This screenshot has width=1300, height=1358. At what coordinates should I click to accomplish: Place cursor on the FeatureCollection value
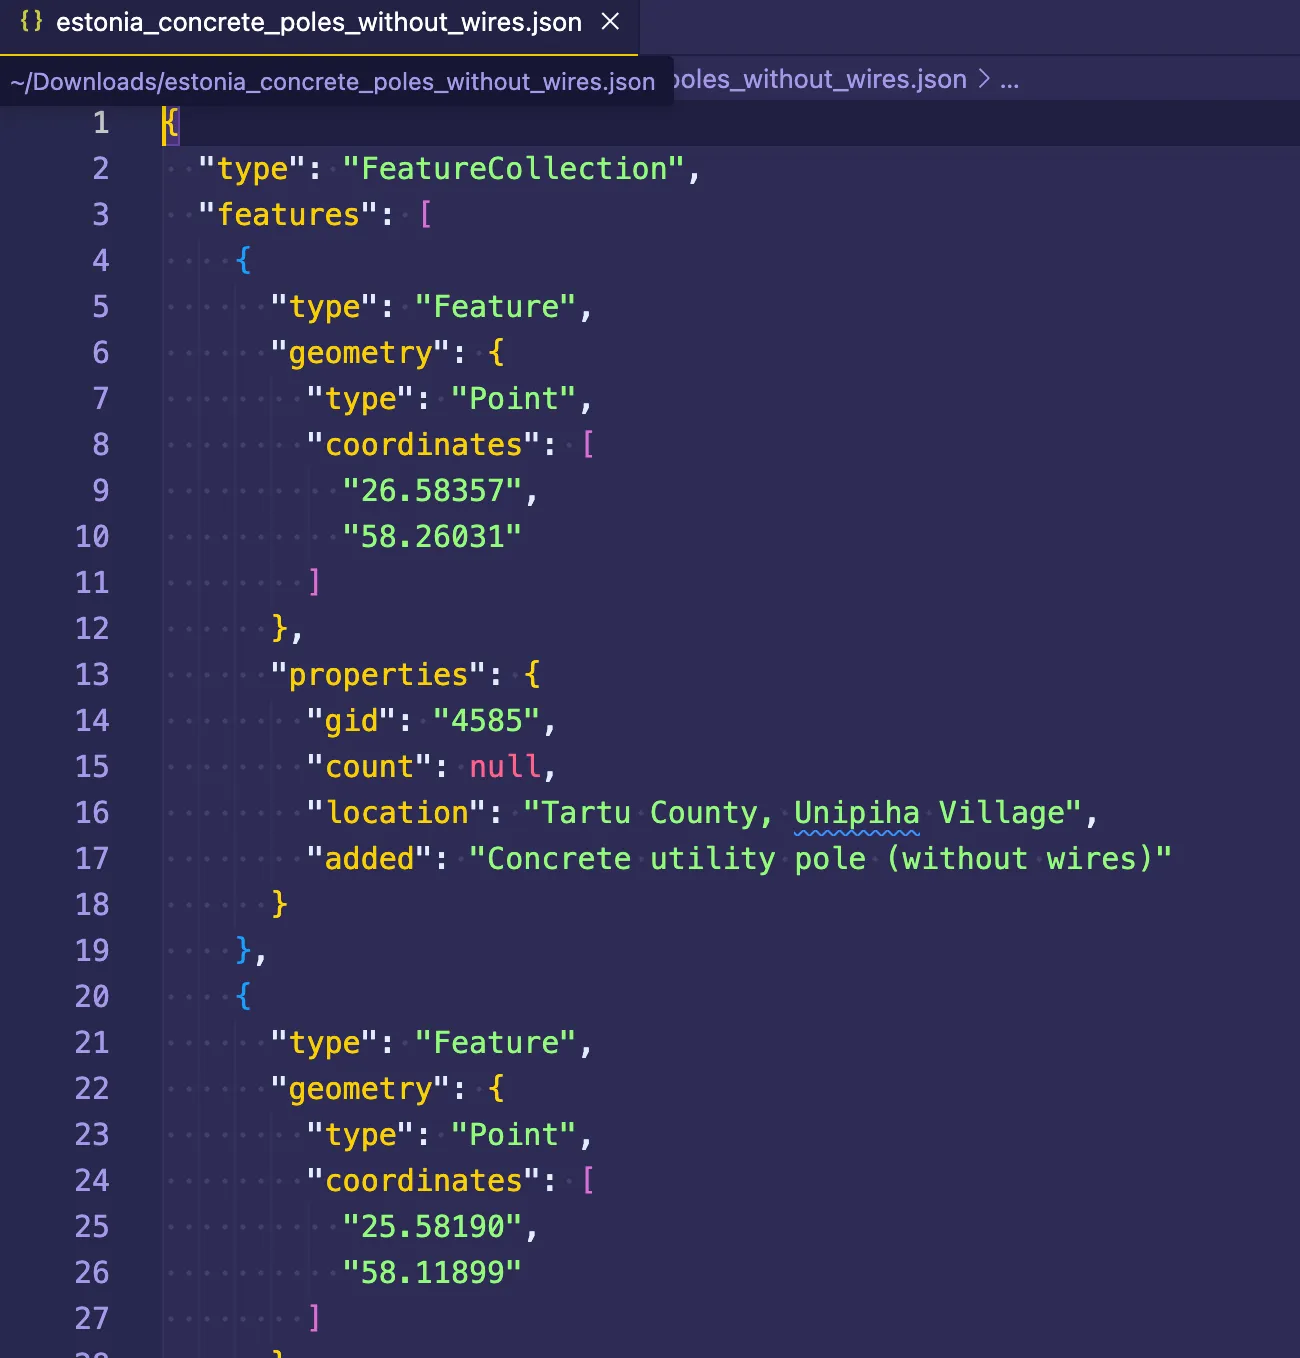click(520, 168)
